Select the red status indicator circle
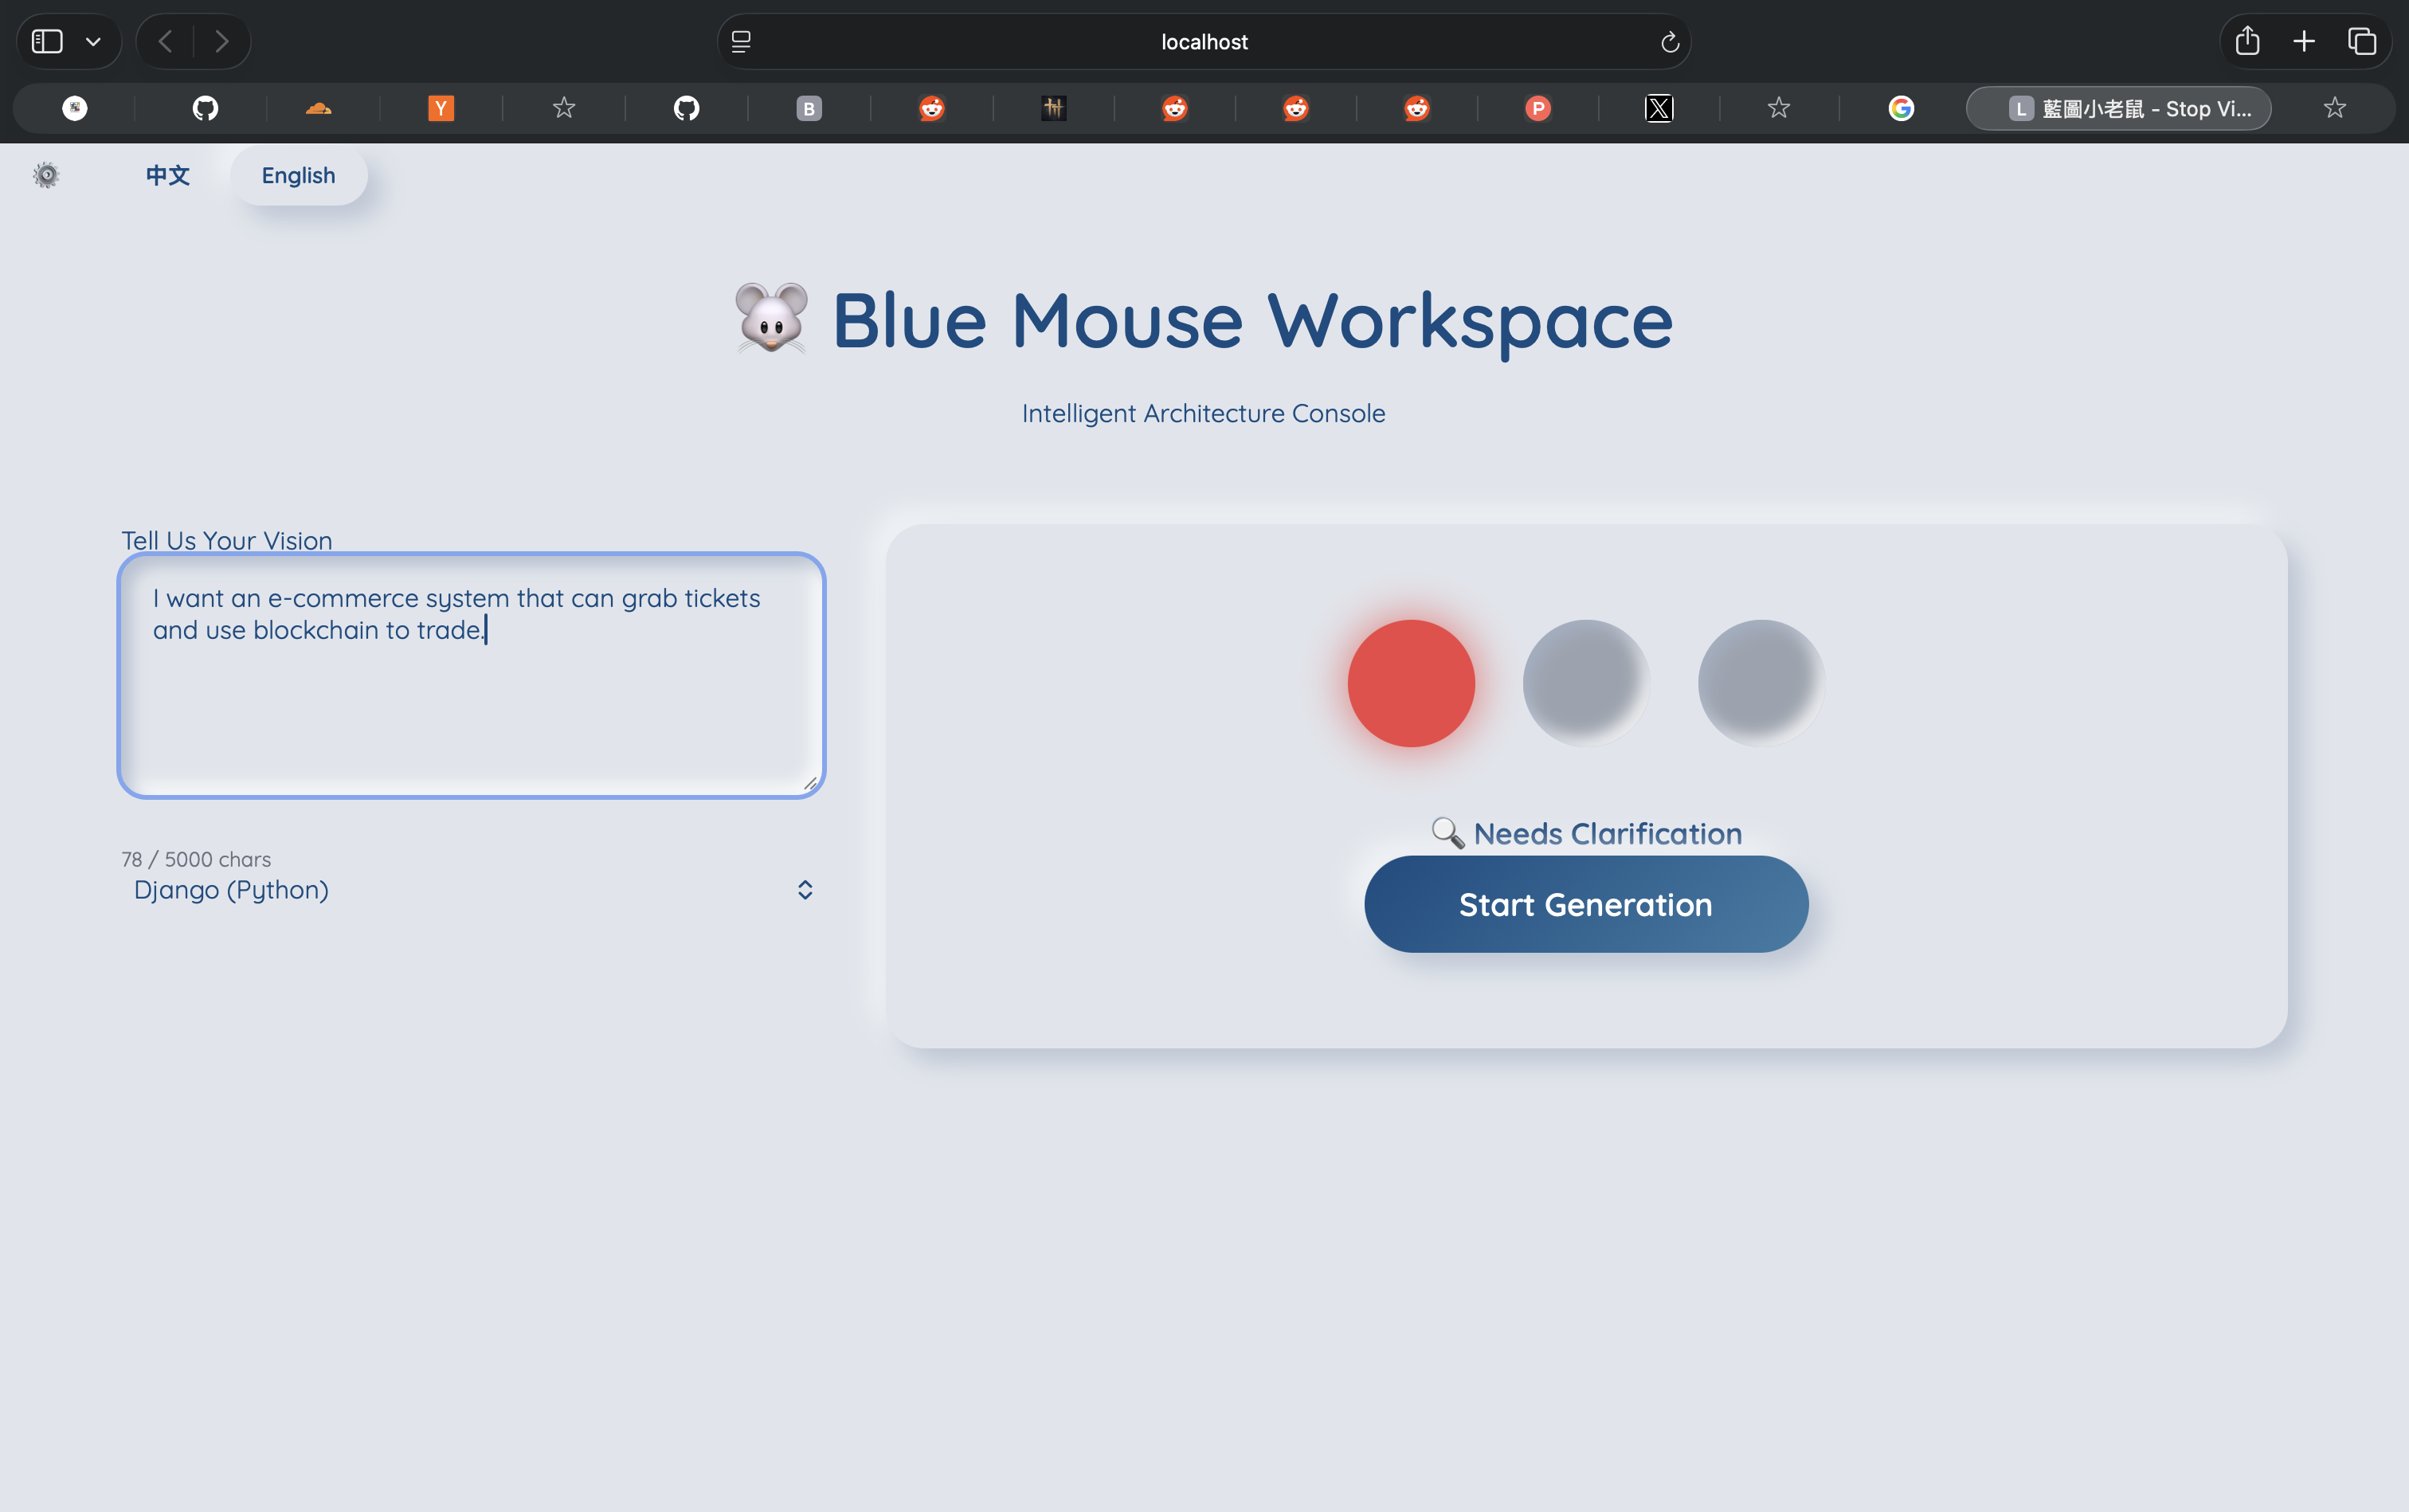The width and height of the screenshot is (2409, 1512). [1410, 683]
